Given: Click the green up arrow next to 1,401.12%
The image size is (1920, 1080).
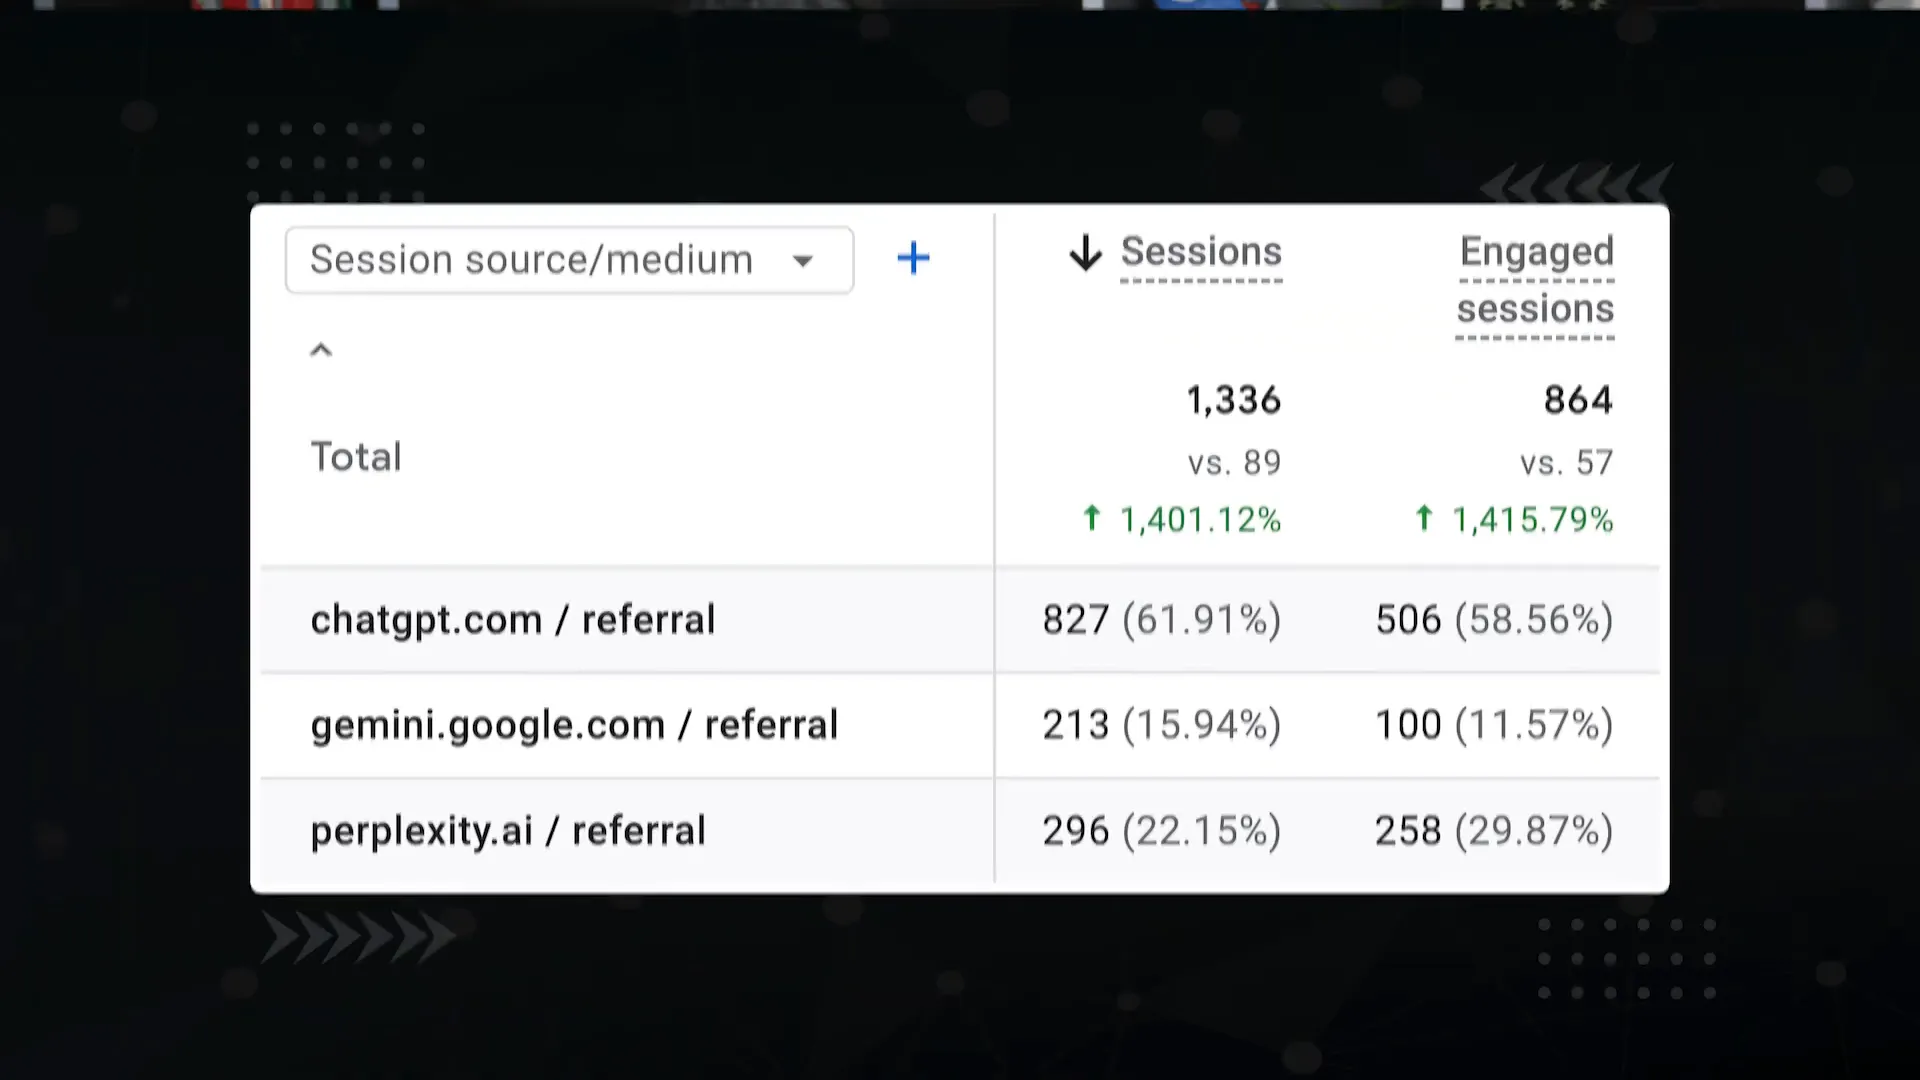Looking at the screenshot, I should (1090, 519).
